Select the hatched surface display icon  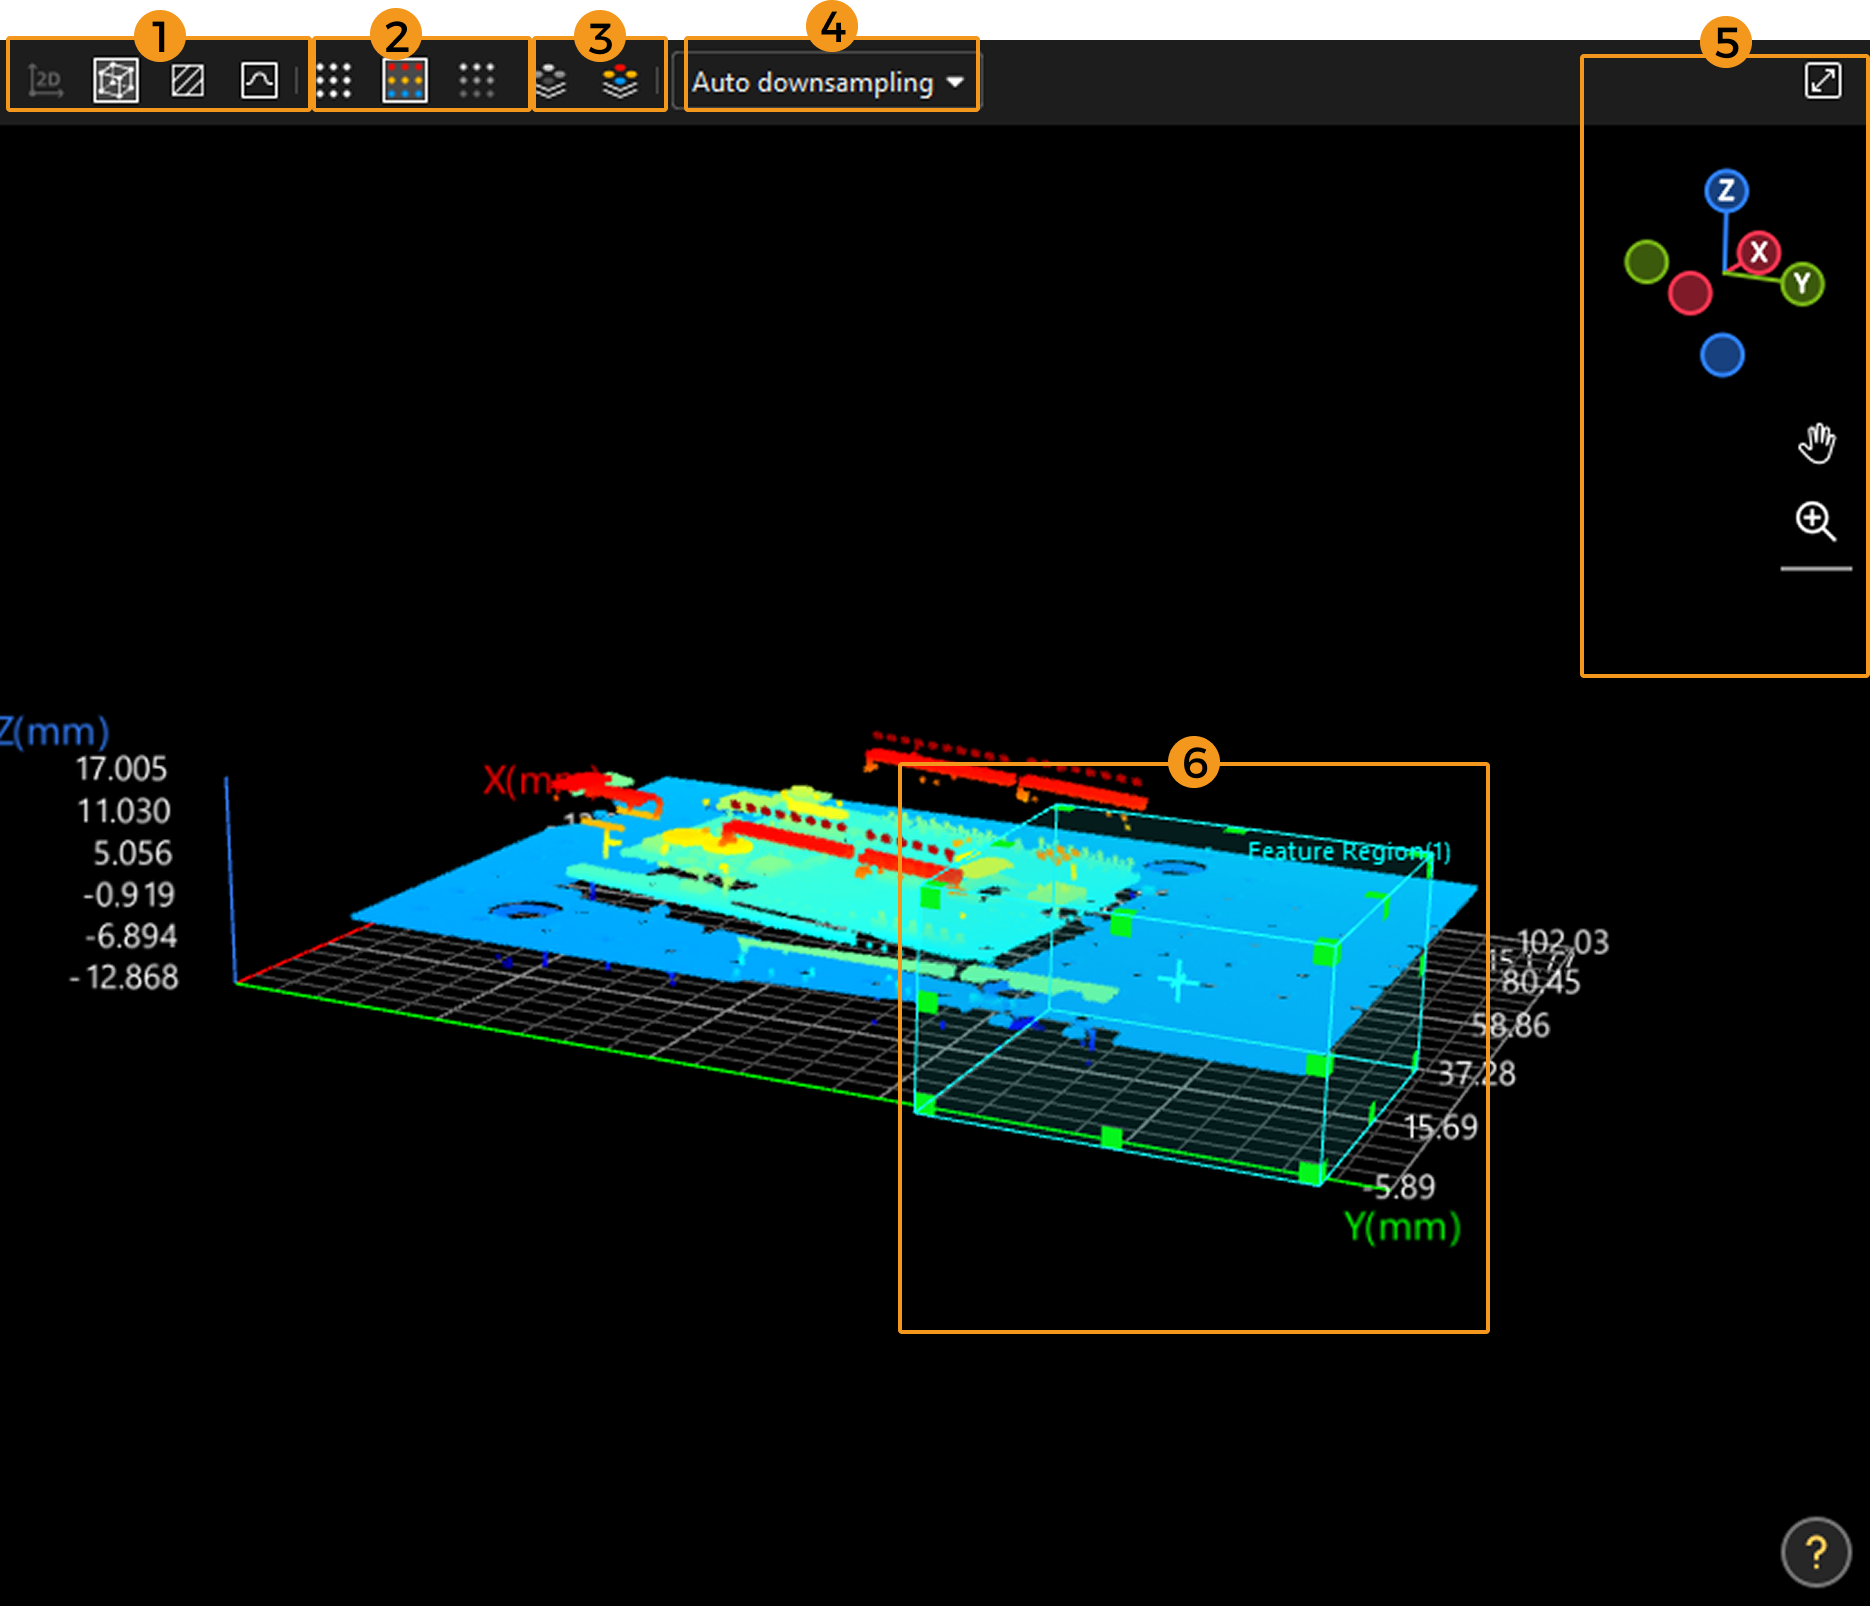[187, 80]
